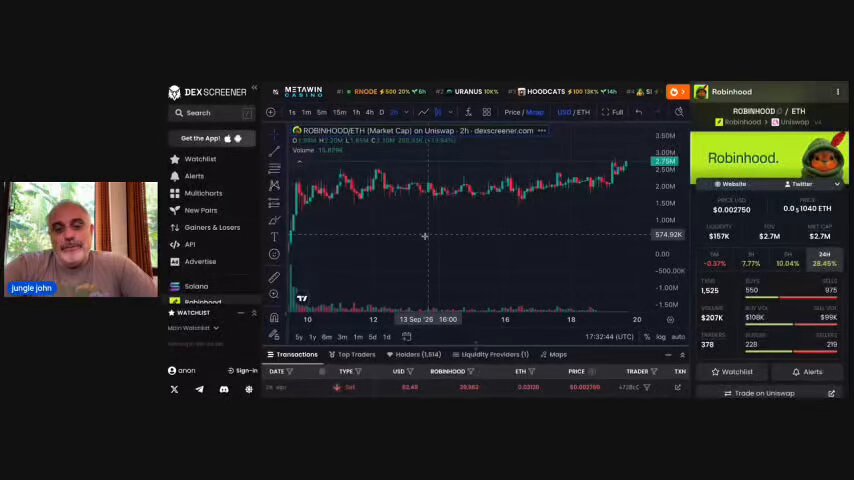Screen dimensions: 854x480
Task: Toggle chart to Price mode
Action: (512, 112)
